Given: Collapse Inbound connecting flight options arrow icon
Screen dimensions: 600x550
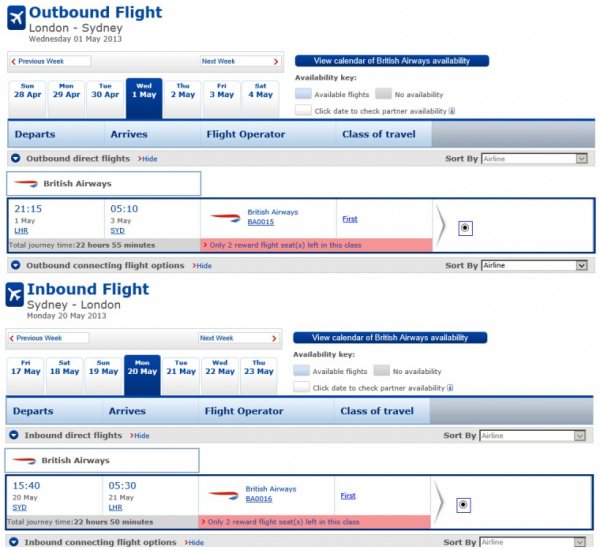Looking at the screenshot, I should click(15, 542).
